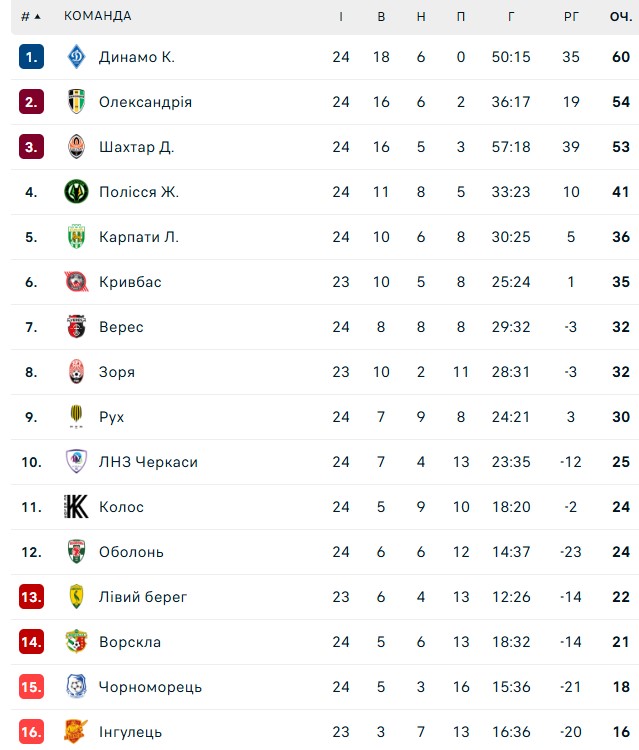Image resolution: width=639 pixels, height=750 pixels.
Task: Click the Динамо К. club logo
Action: (x=76, y=57)
